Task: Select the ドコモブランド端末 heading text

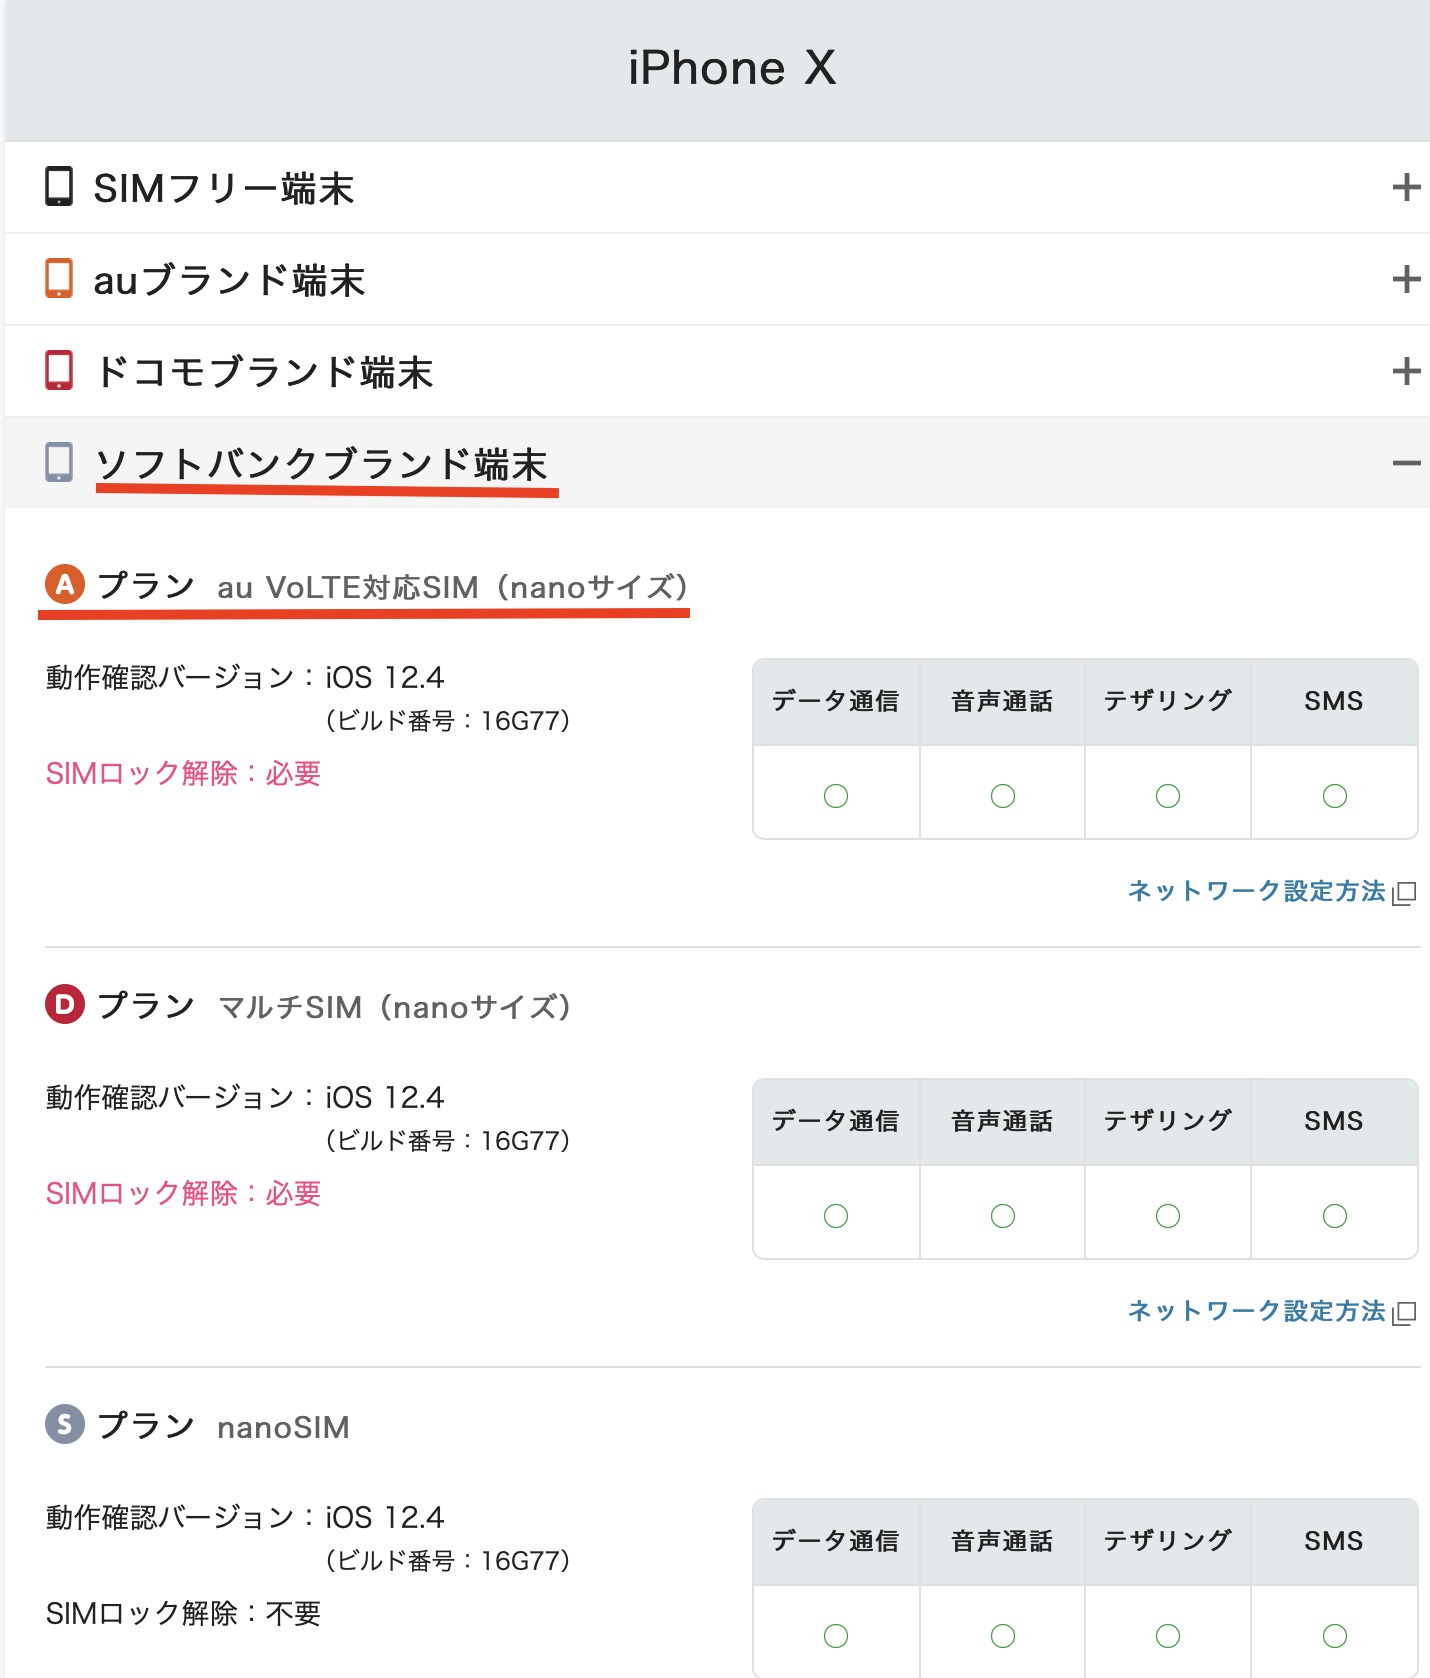Action: coord(264,372)
